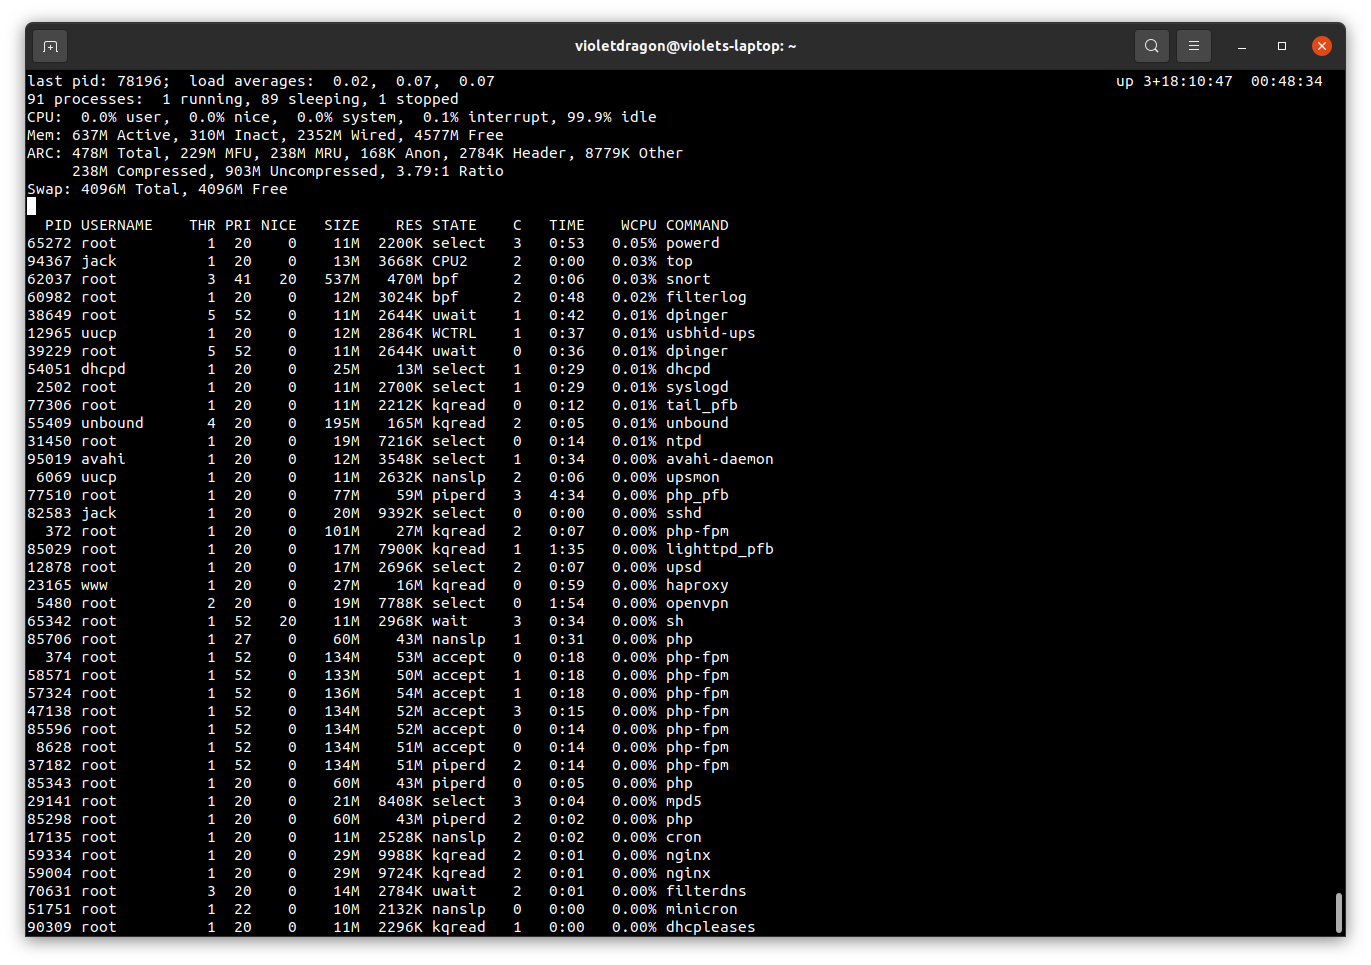
Task: Click the uptime '3+18:10:47' text
Action: tap(1188, 81)
